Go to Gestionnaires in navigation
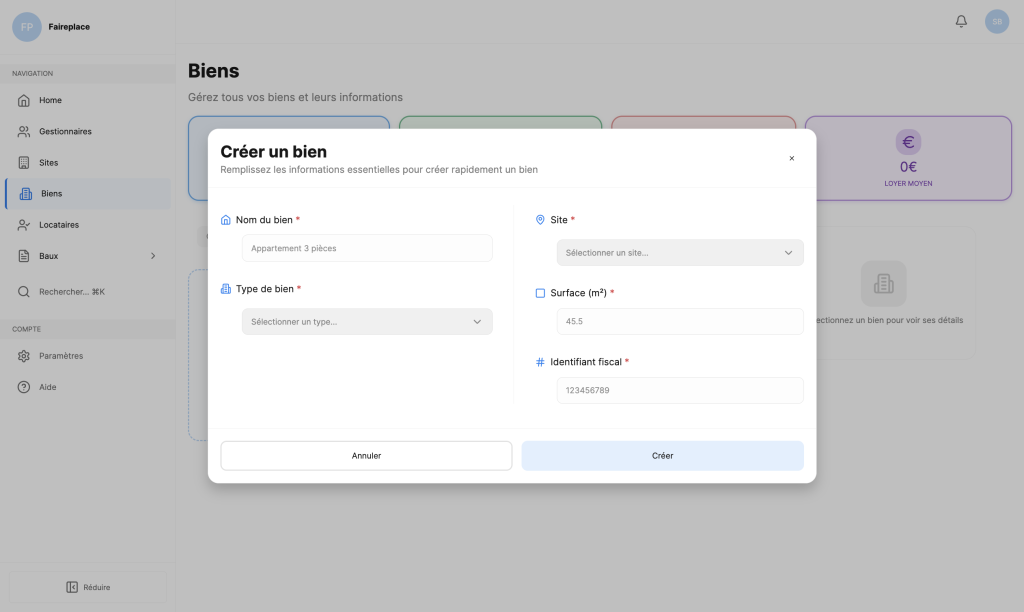Viewport: 1024px width, 612px height. (x=65, y=132)
